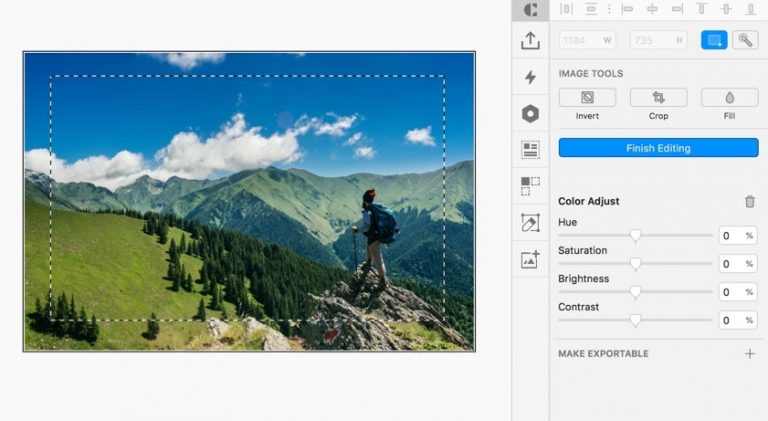Click the Invert selection icon button
768x421 pixels.
pos(587,98)
